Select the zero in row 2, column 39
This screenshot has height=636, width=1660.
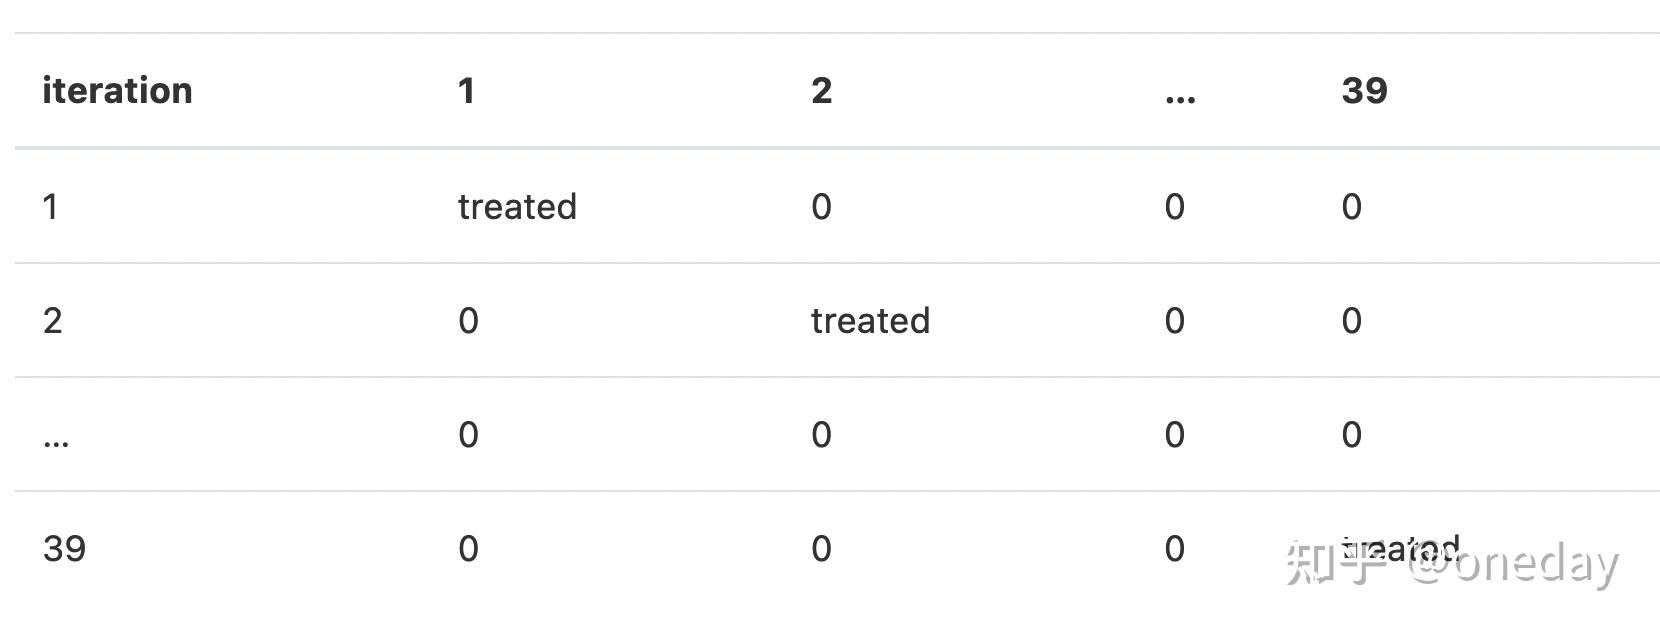point(1351,321)
